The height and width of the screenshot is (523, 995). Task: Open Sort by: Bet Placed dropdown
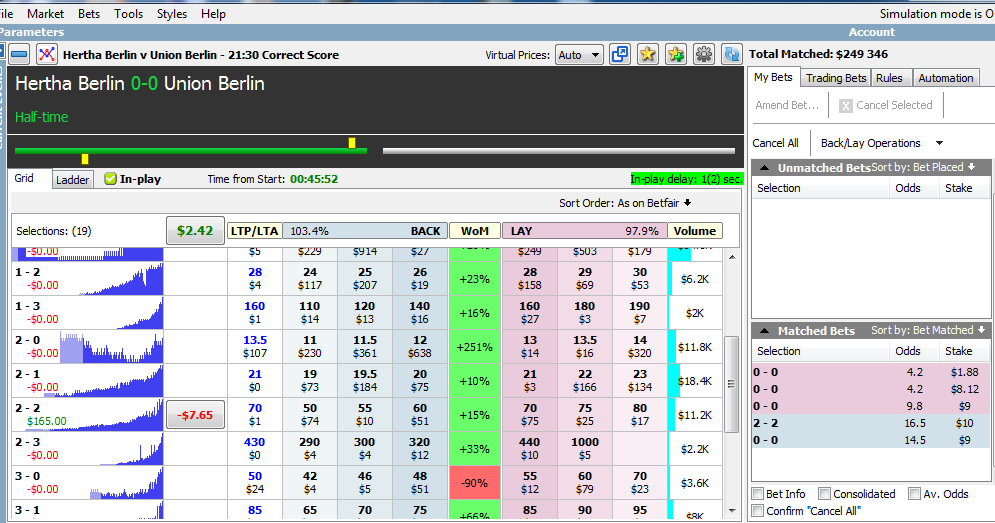pos(923,168)
